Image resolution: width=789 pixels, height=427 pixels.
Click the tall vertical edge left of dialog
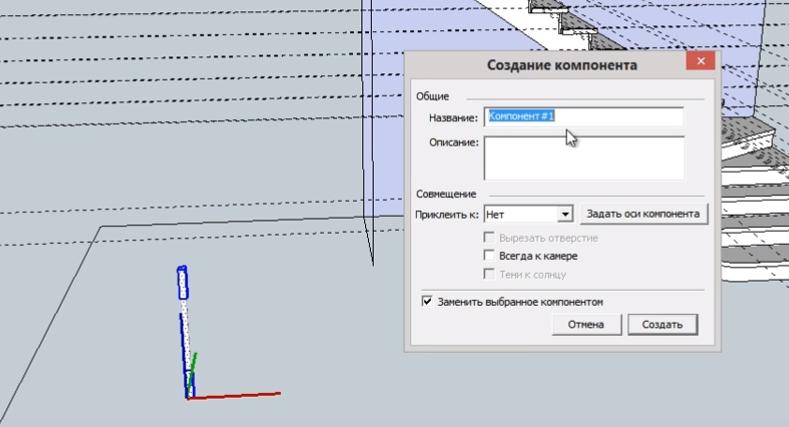coord(369,150)
